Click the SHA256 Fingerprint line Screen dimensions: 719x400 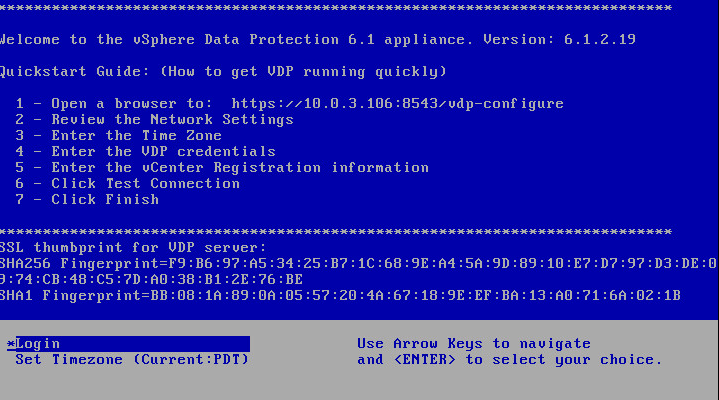[358, 263]
